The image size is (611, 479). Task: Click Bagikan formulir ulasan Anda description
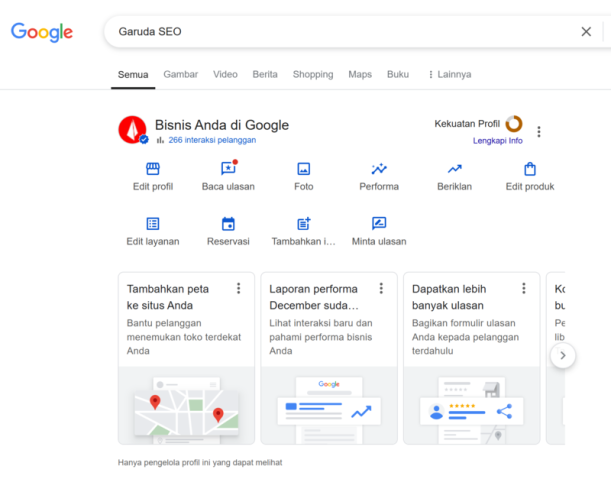tap(465, 337)
